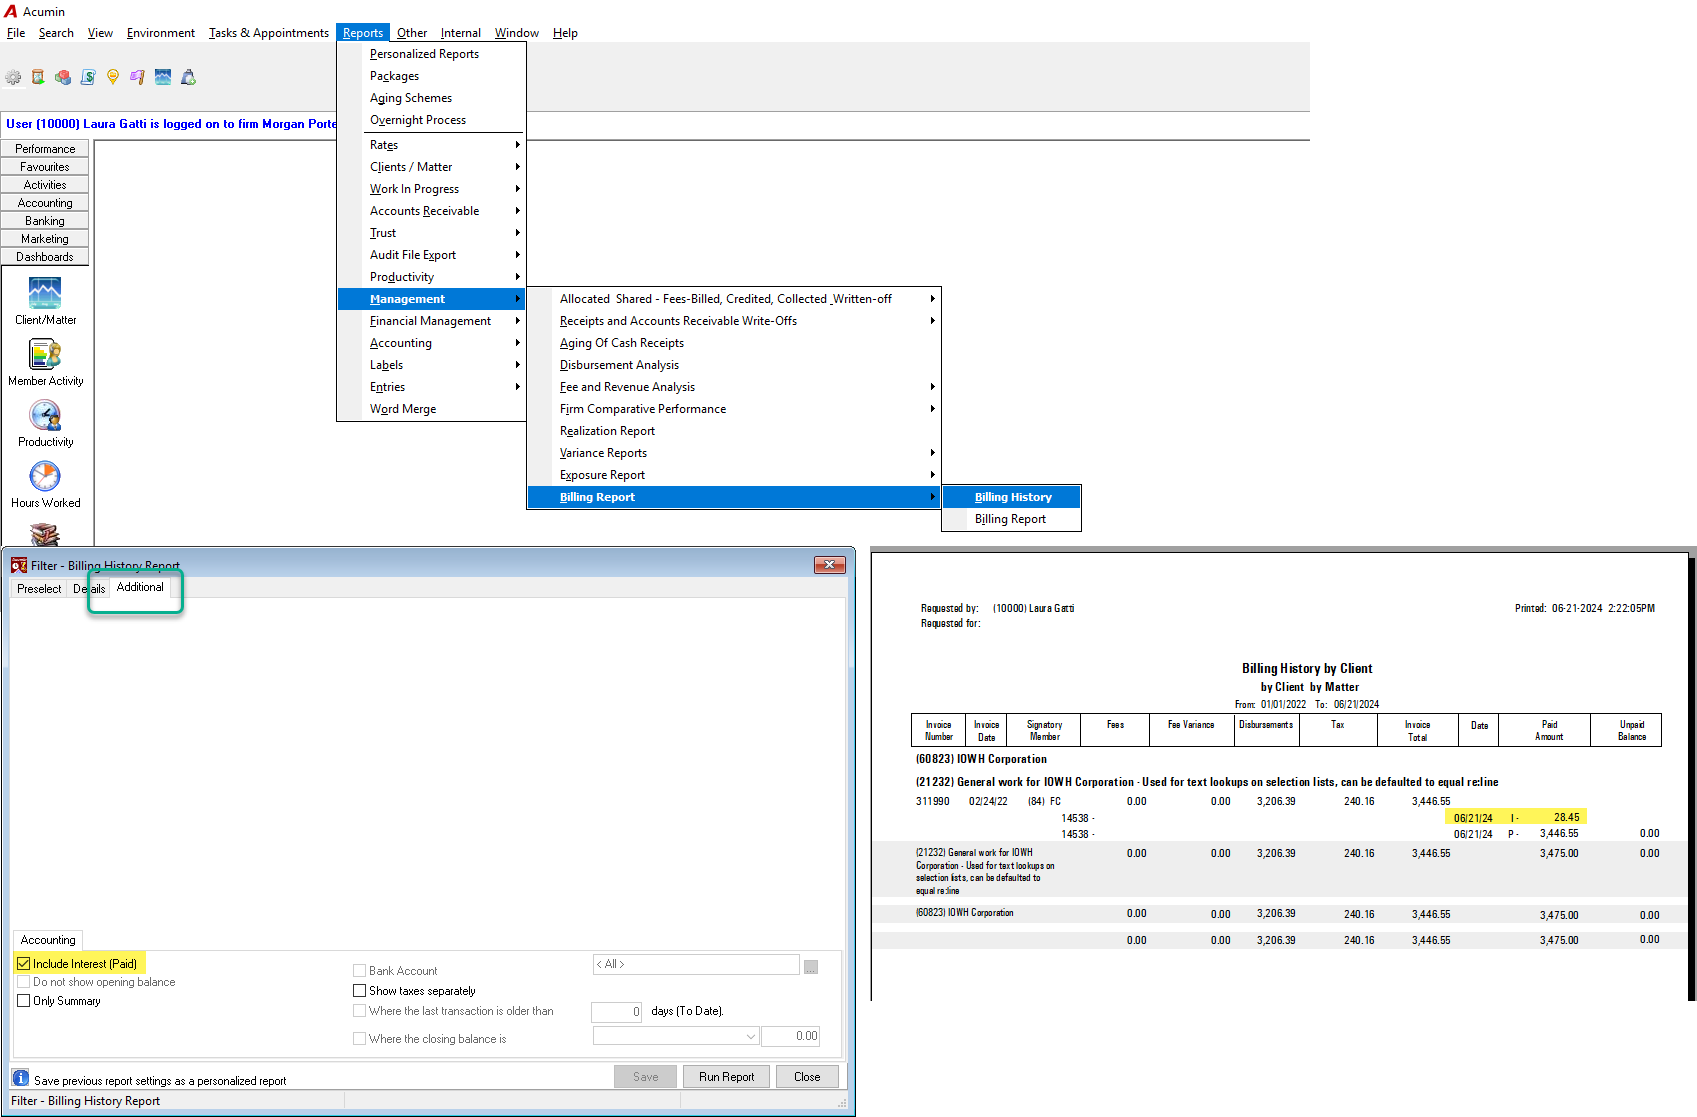Click the hourglass timer toolbar icon

[38, 77]
